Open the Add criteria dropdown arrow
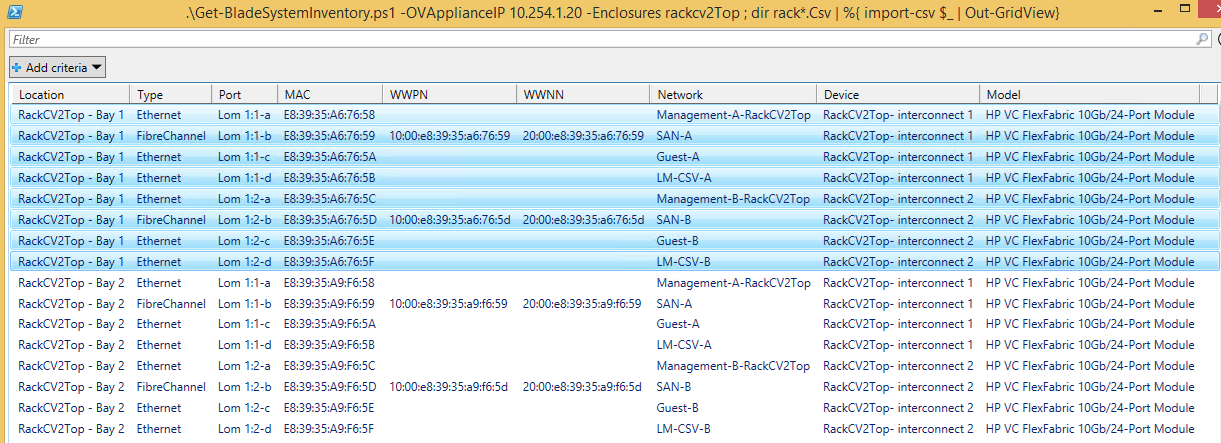Image resolution: width=1221 pixels, height=443 pixels. tap(96, 68)
